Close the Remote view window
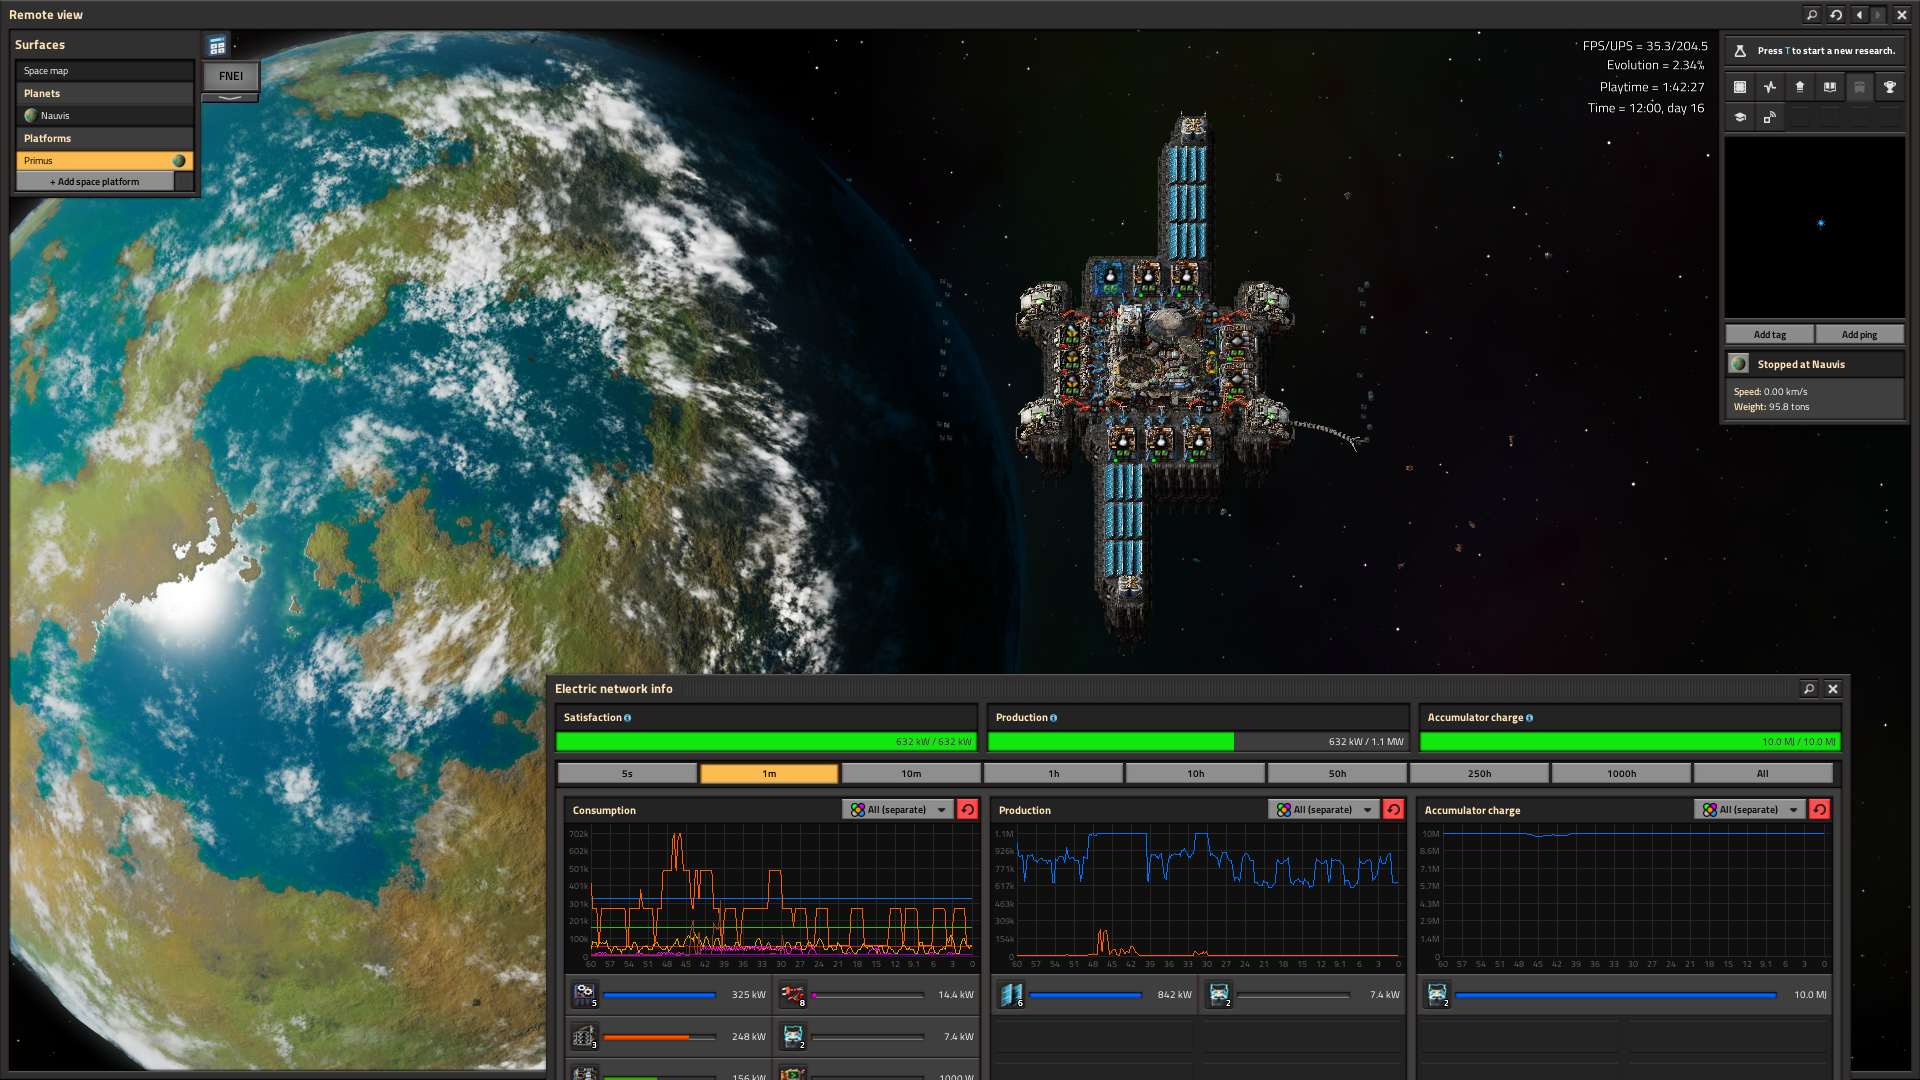The width and height of the screenshot is (1920, 1080). click(1902, 15)
